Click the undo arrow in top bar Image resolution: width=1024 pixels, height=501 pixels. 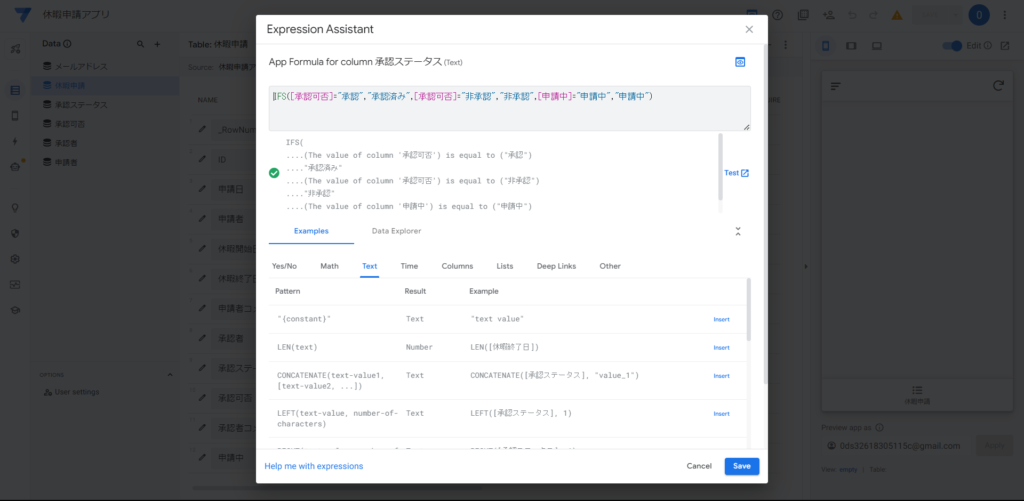pyautogui.click(x=852, y=14)
